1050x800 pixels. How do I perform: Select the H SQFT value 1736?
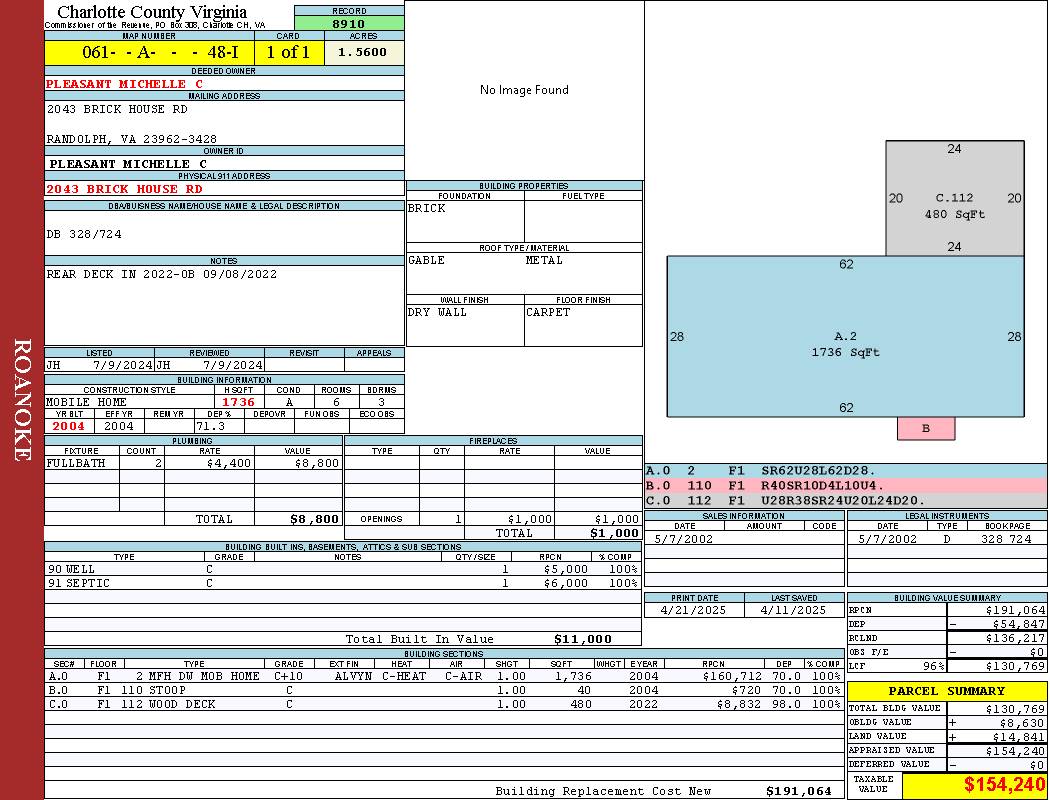pyautogui.click(x=239, y=402)
